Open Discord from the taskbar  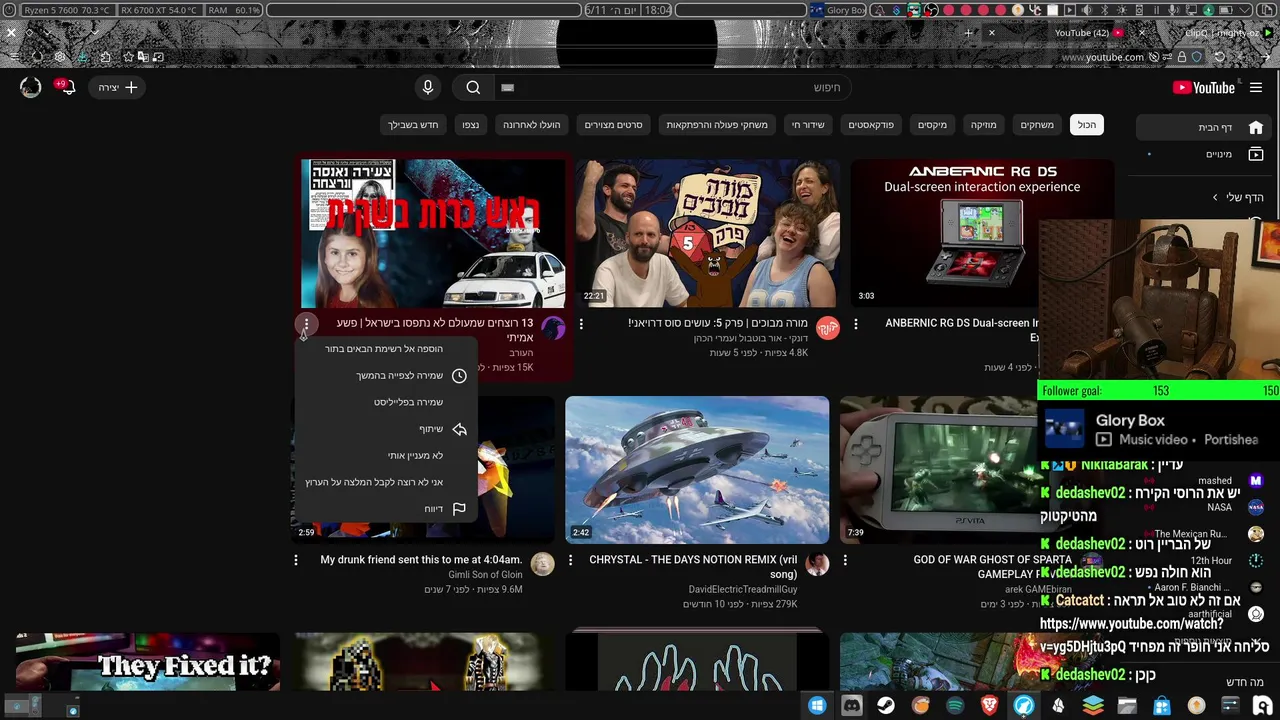point(852,706)
